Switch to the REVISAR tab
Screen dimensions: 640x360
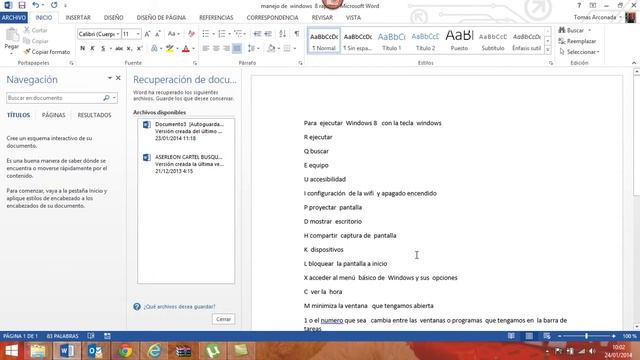(x=322, y=18)
